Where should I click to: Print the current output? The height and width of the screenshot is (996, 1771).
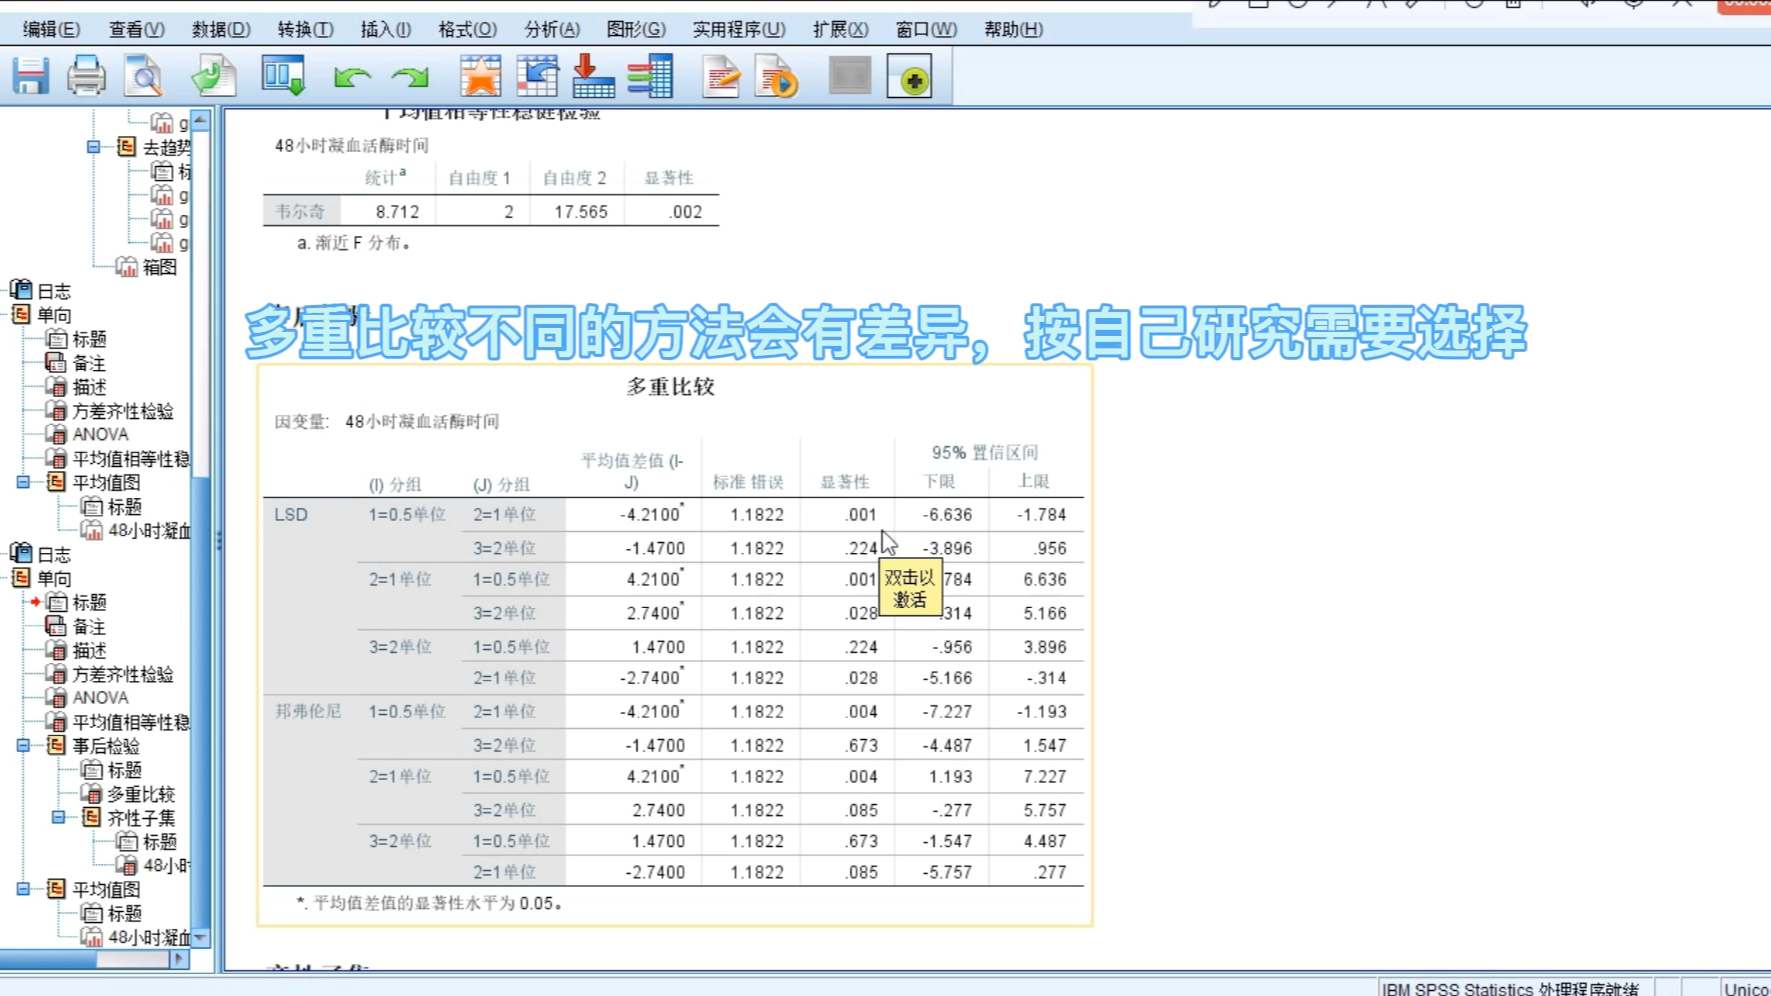86,75
